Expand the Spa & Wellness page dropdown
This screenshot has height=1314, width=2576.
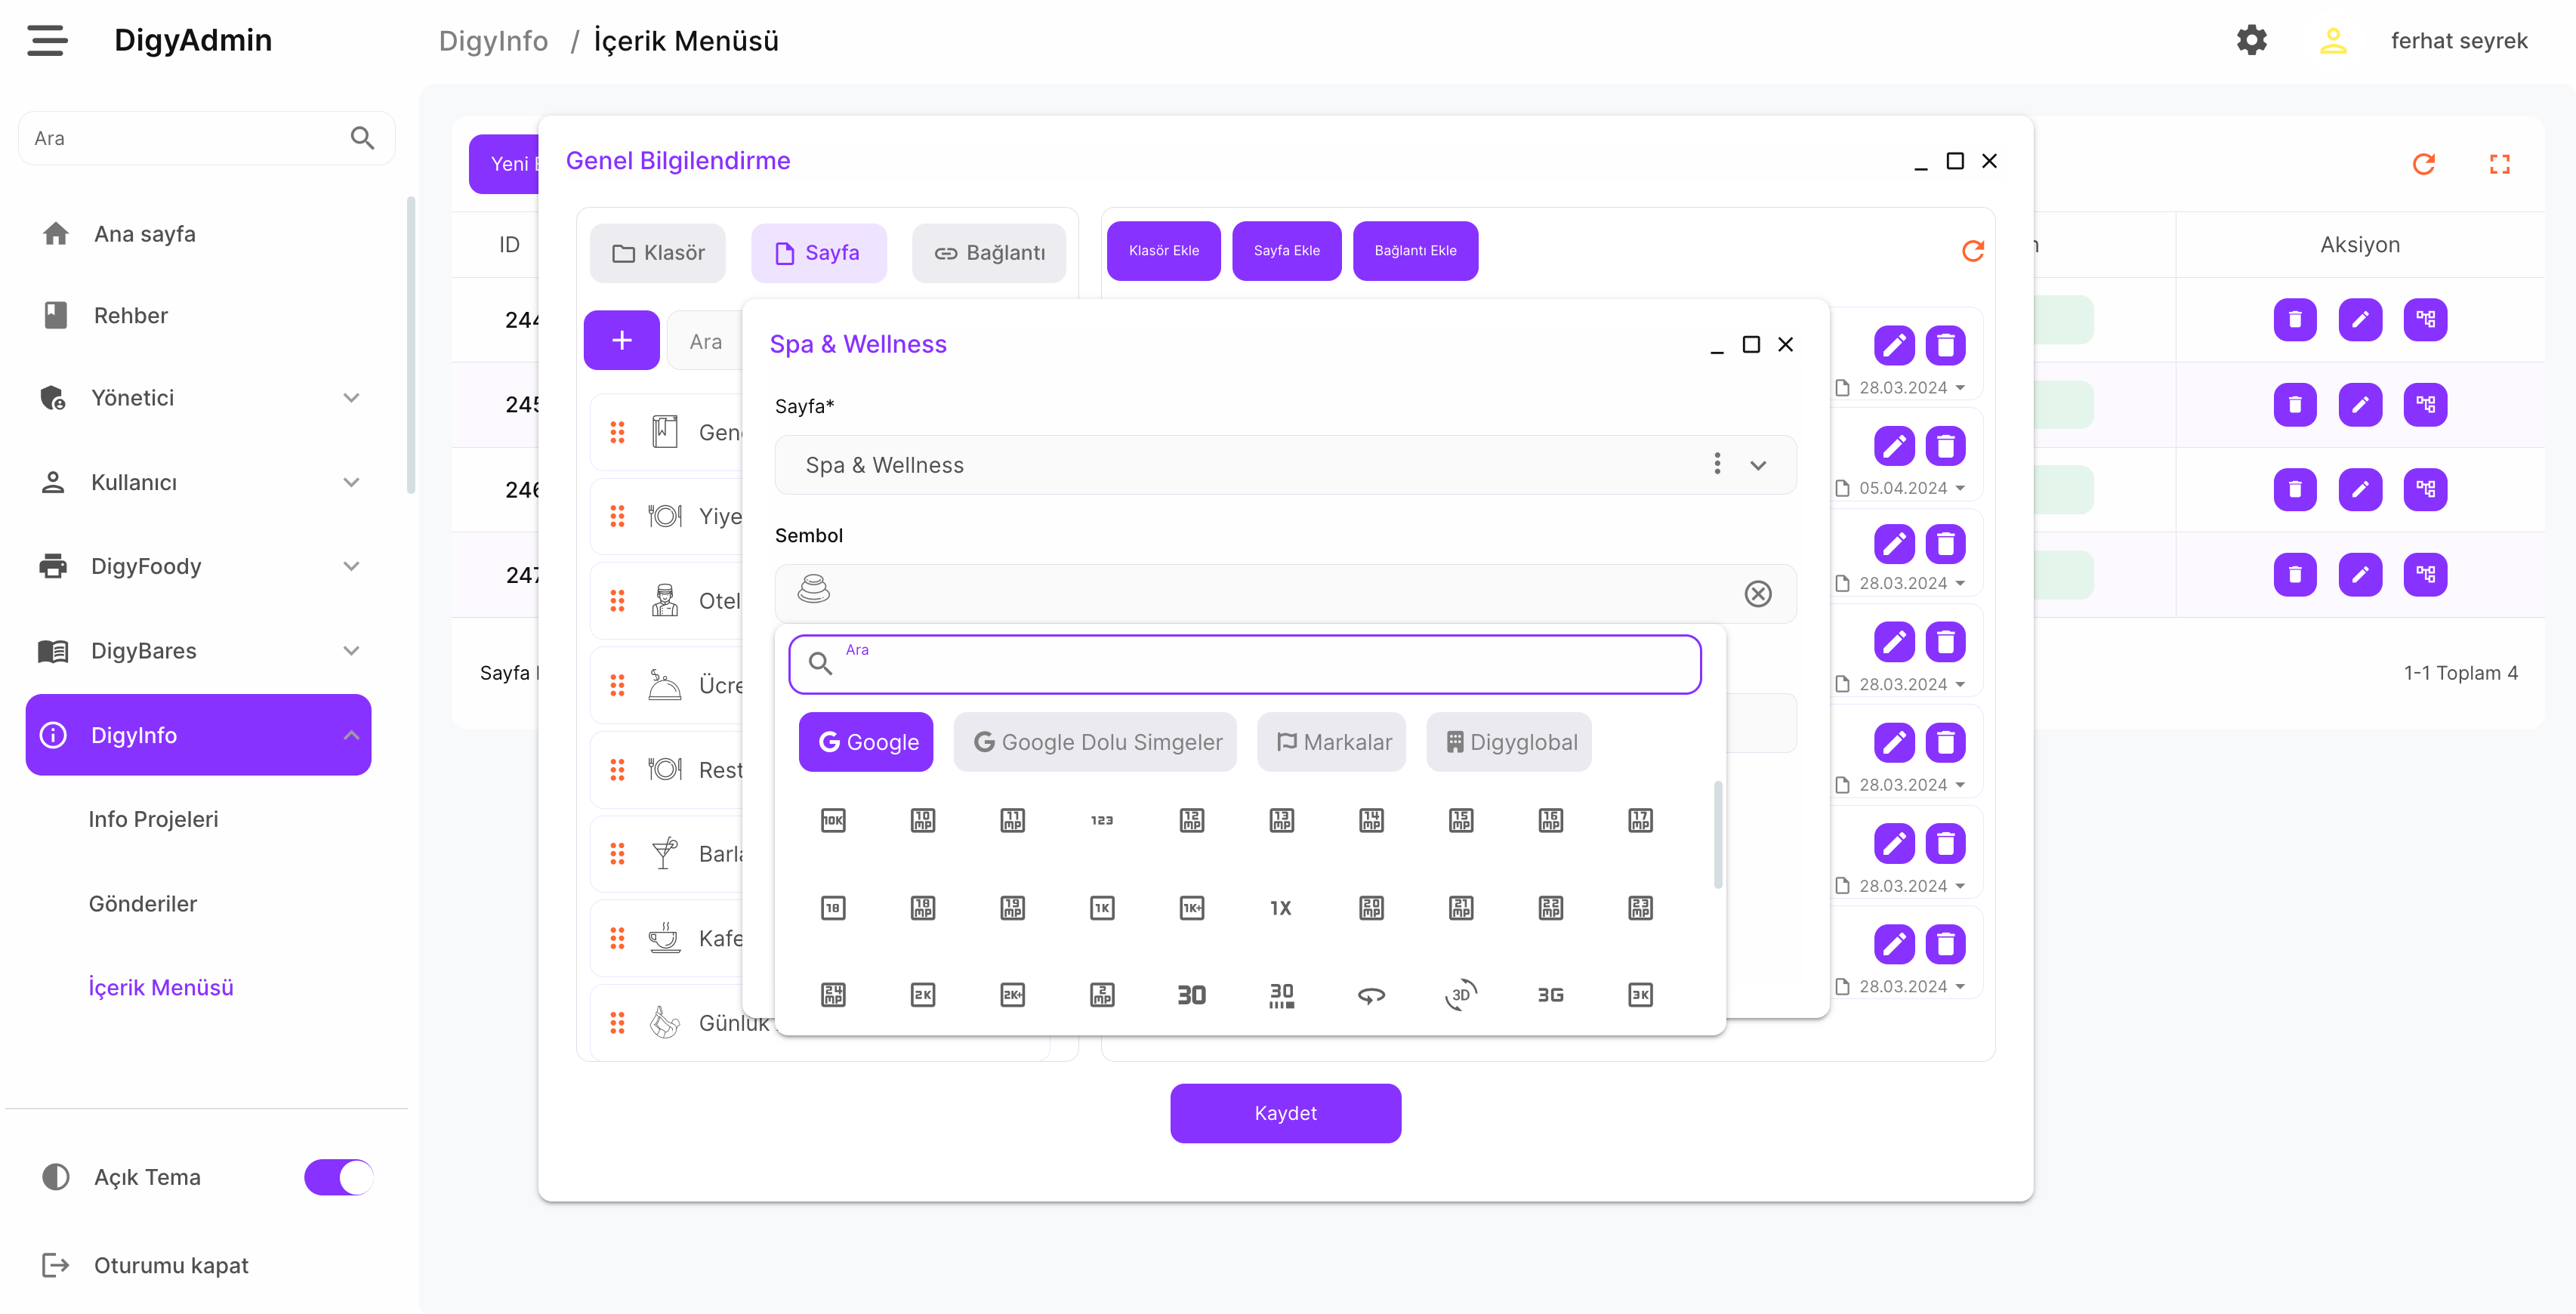pos(1758,465)
